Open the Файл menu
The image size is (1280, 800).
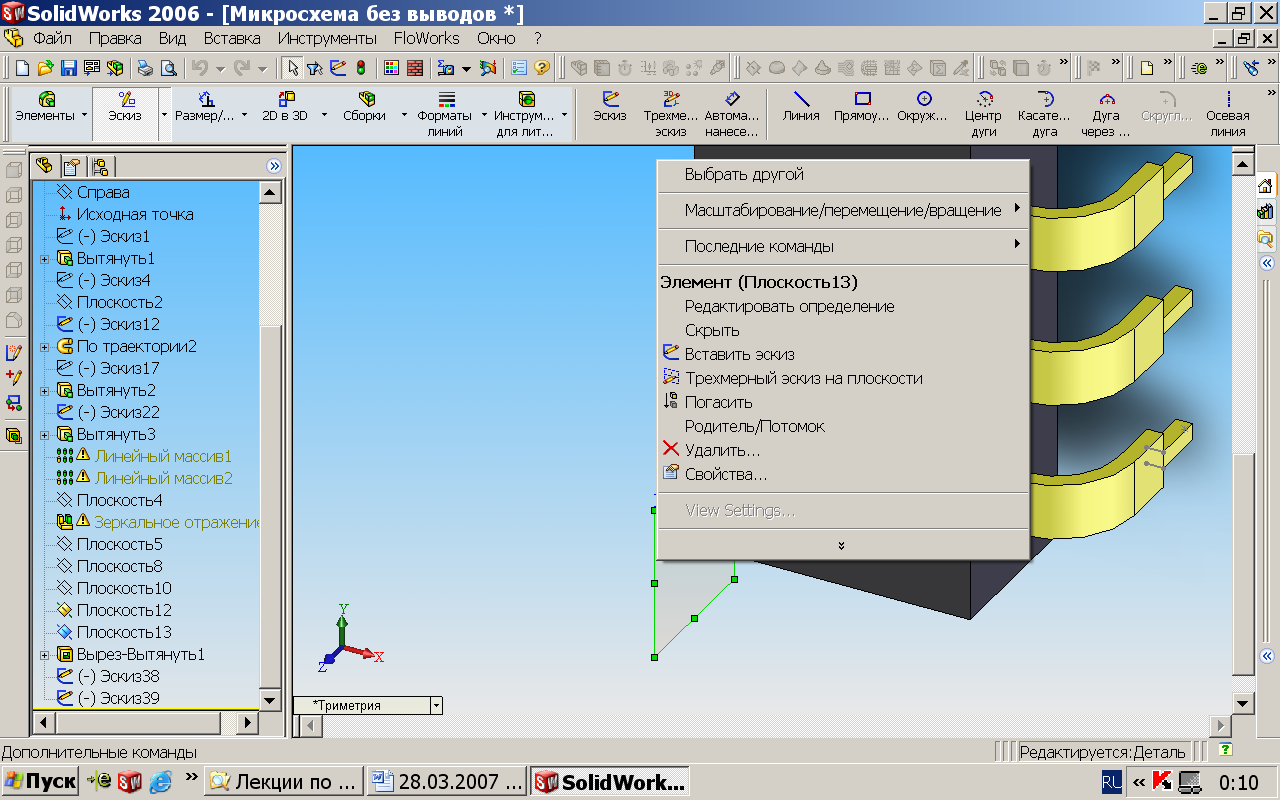(52, 38)
